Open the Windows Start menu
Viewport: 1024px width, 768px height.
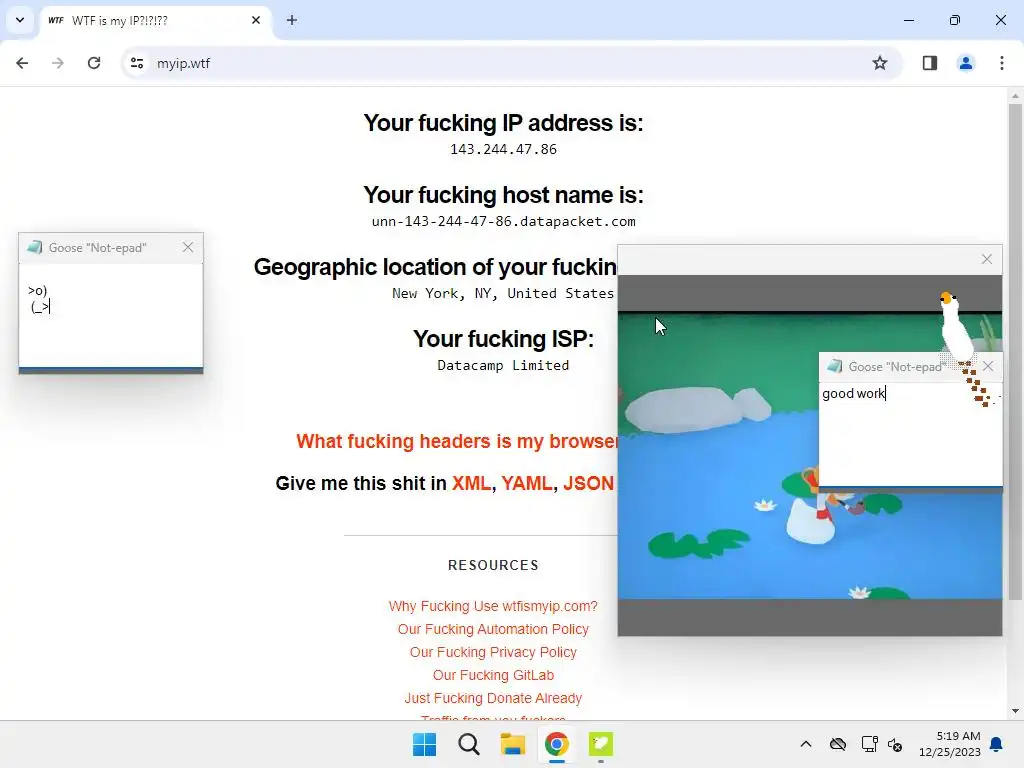coord(424,744)
